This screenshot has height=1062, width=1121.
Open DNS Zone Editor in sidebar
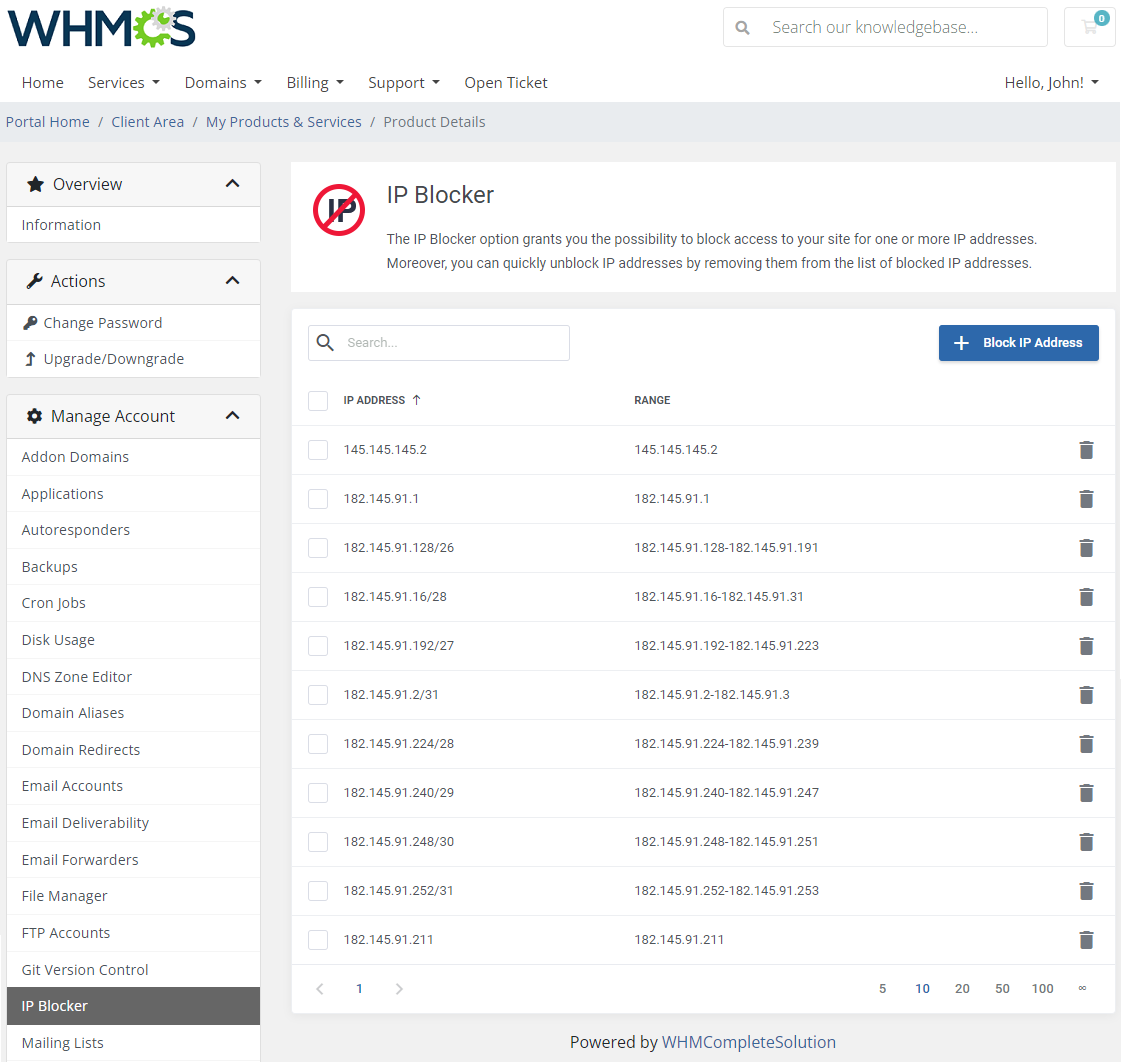tap(133, 677)
